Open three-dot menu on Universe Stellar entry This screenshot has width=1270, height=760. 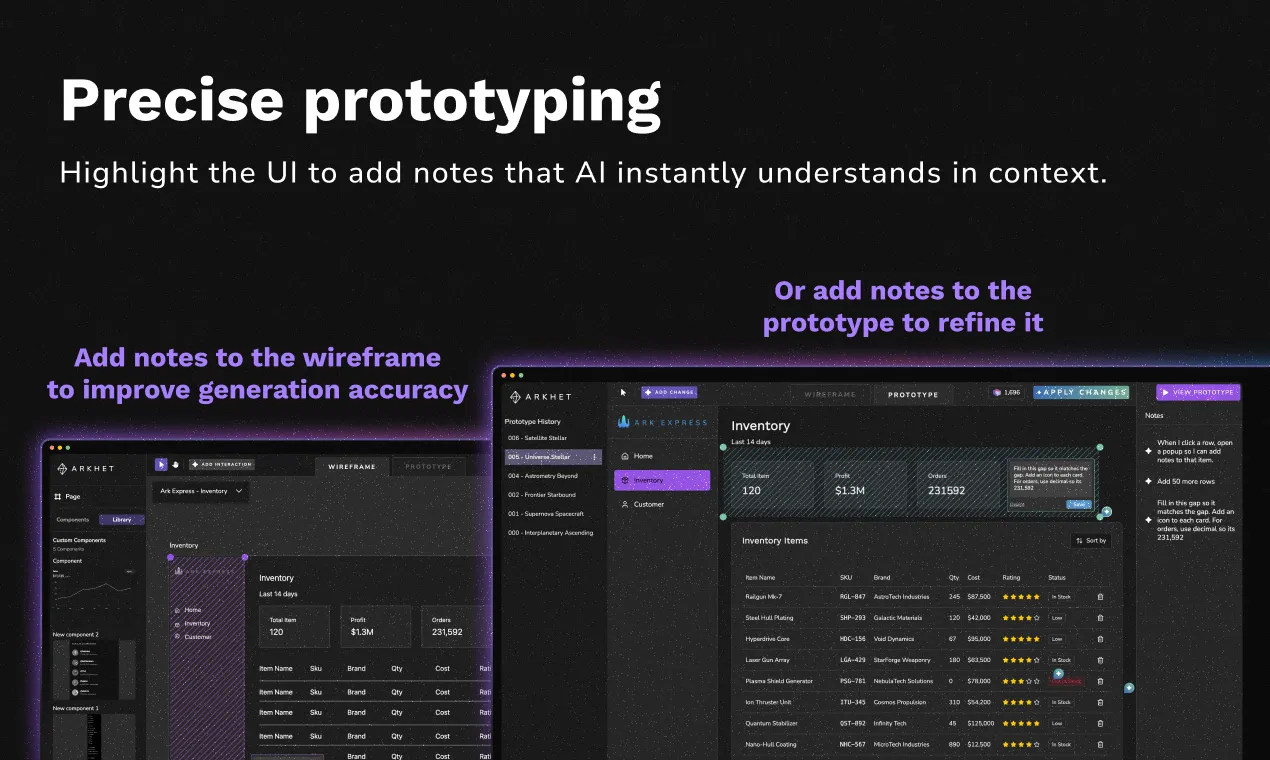pos(595,457)
